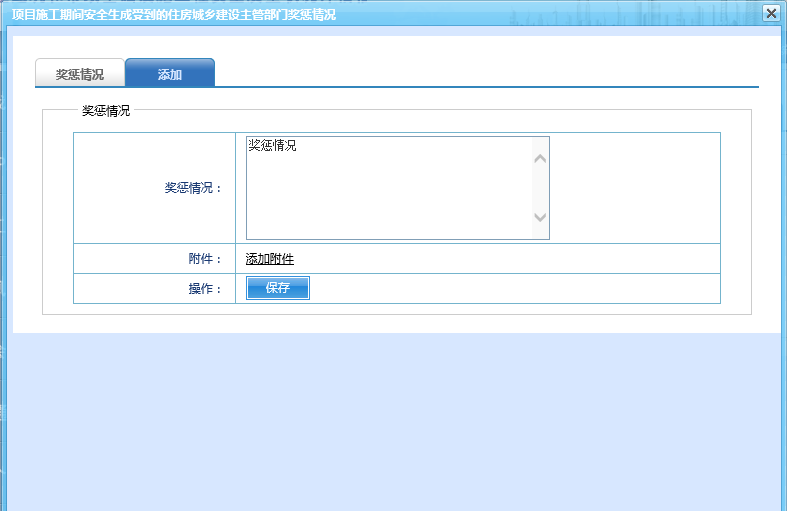Open the 添加附件 link

[x=270, y=259]
